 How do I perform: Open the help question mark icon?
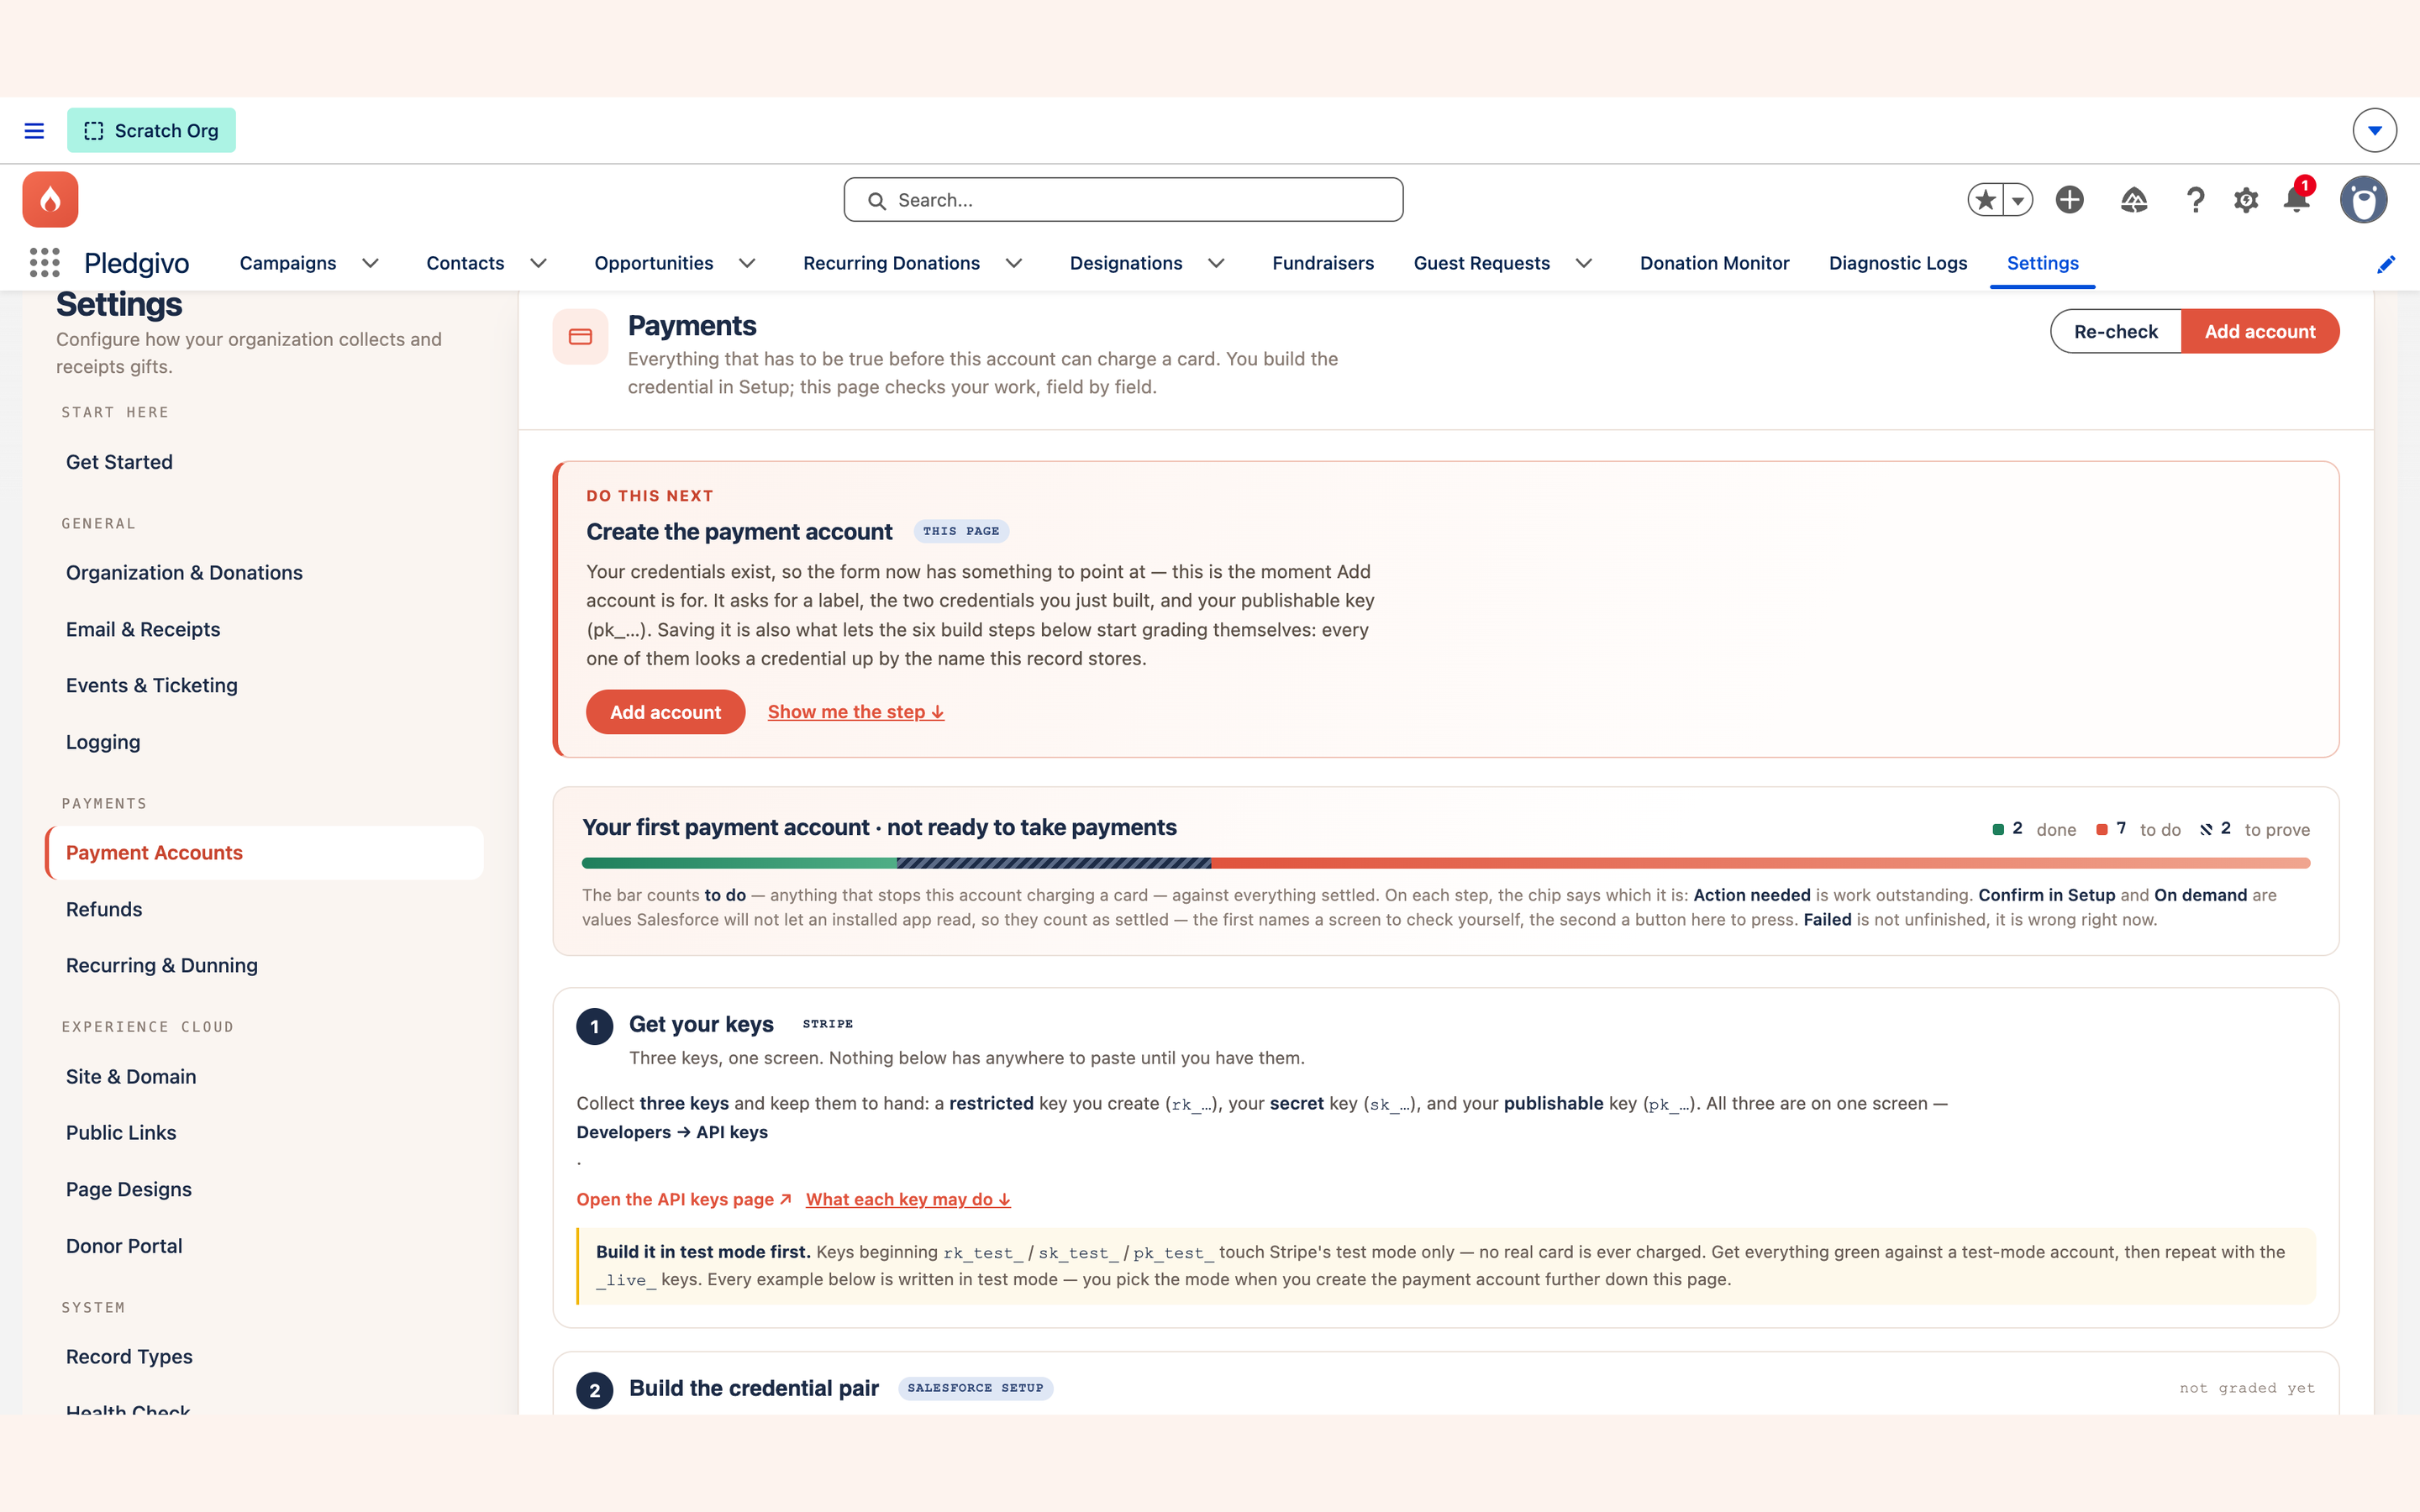[2195, 200]
